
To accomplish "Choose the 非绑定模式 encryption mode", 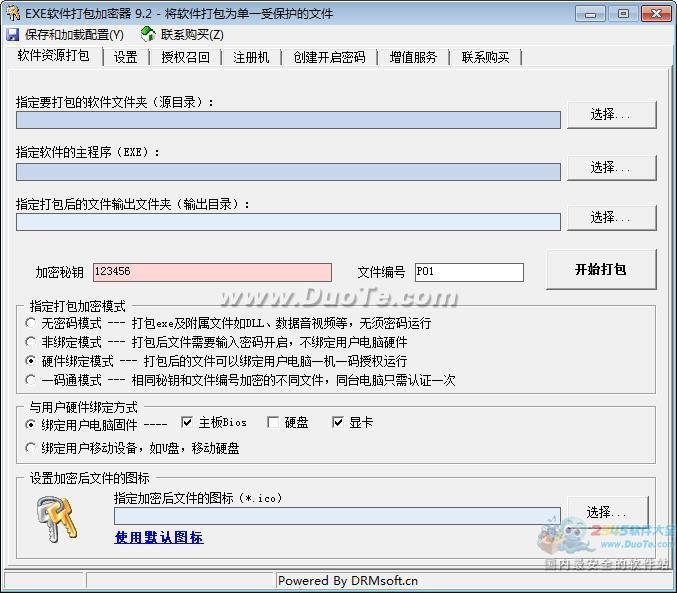I will point(32,343).
